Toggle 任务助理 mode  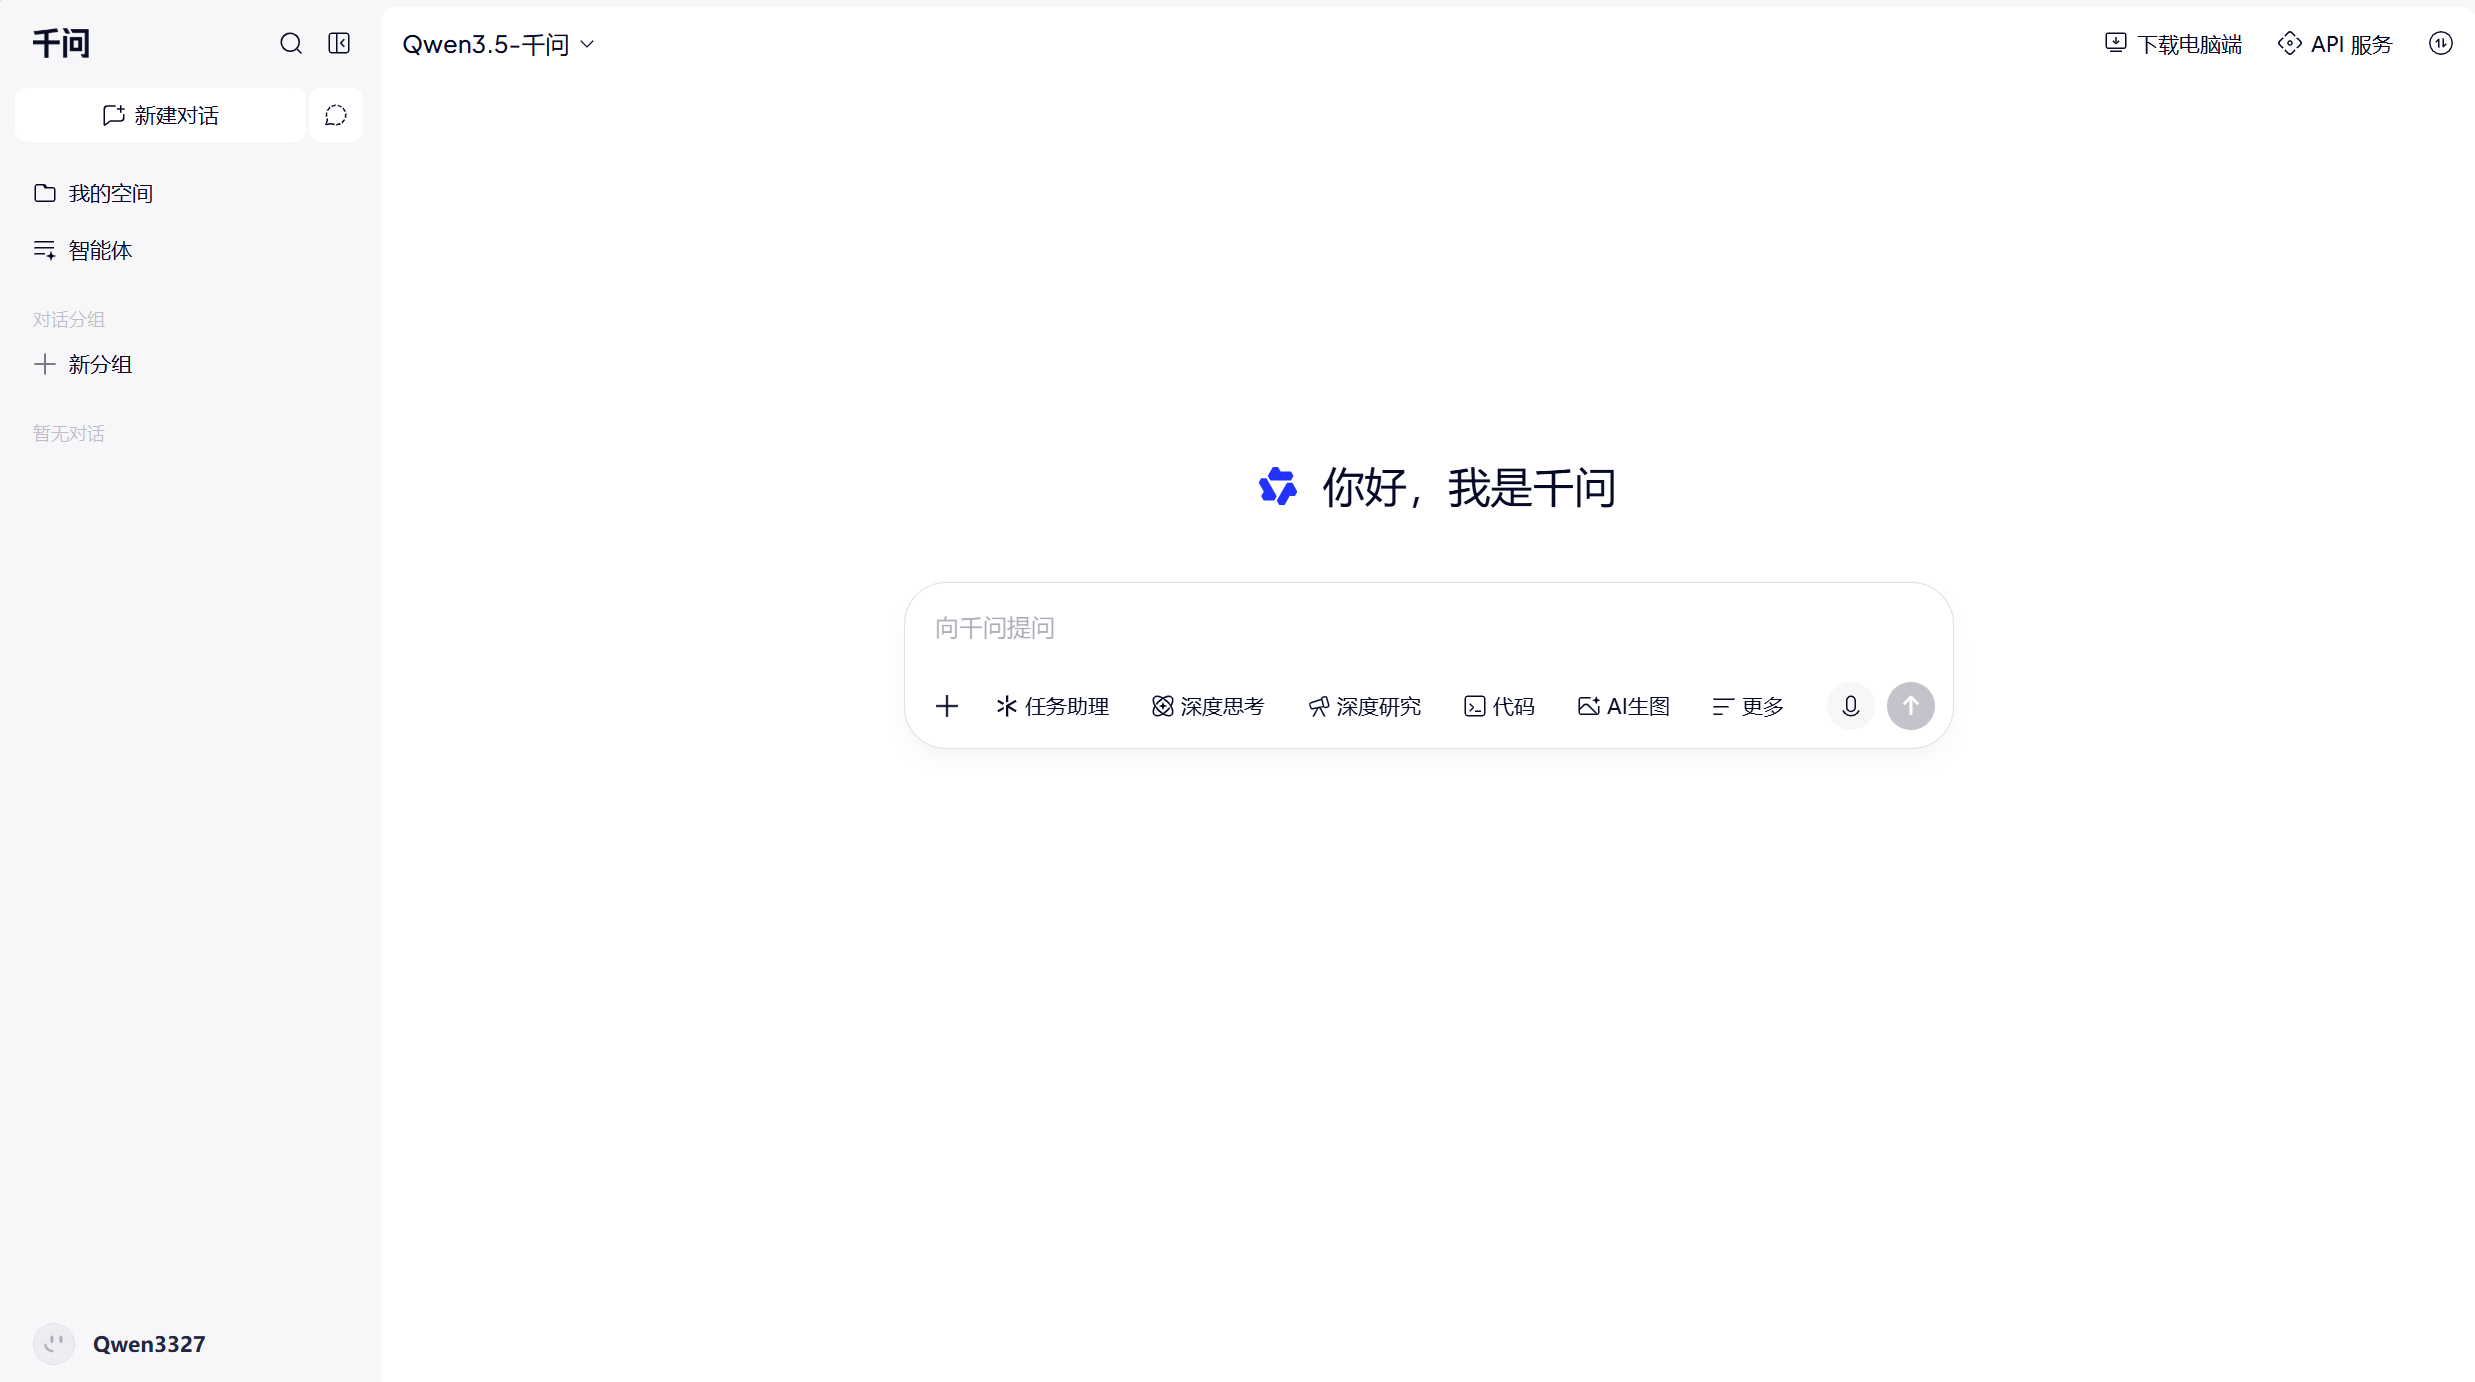click(x=1052, y=706)
